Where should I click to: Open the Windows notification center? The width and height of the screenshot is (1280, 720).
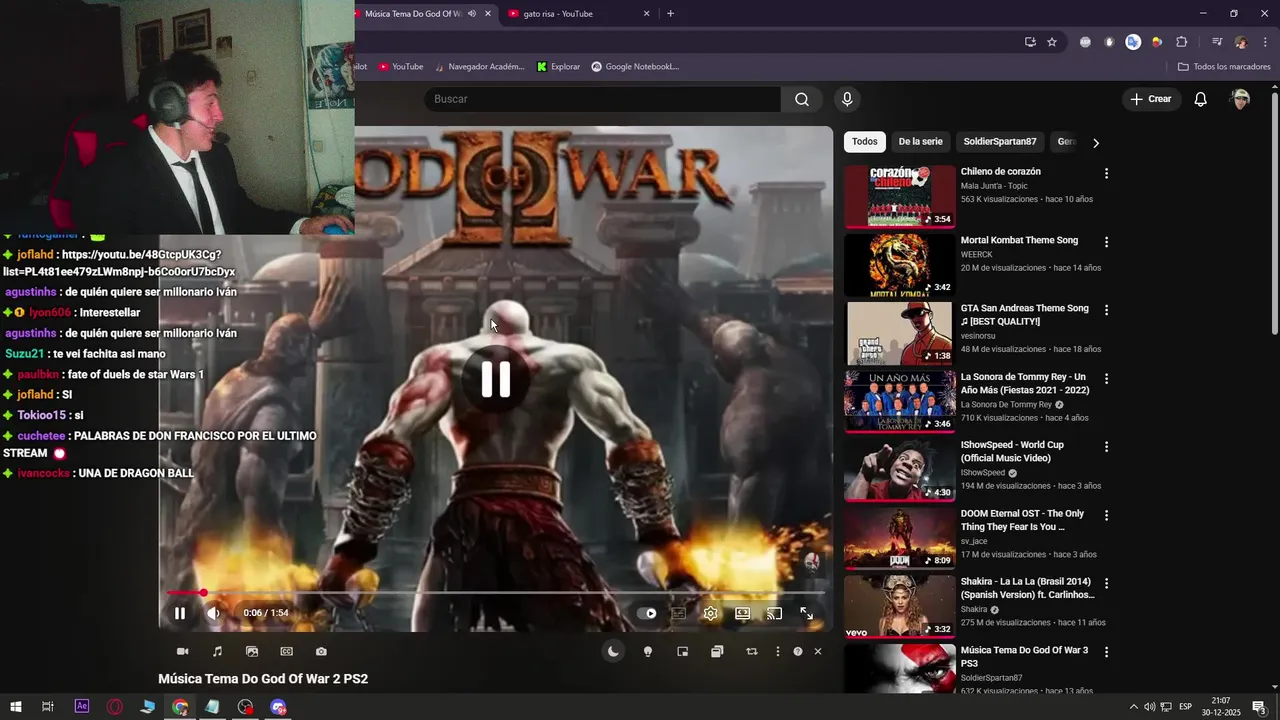tap(1260, 707)
